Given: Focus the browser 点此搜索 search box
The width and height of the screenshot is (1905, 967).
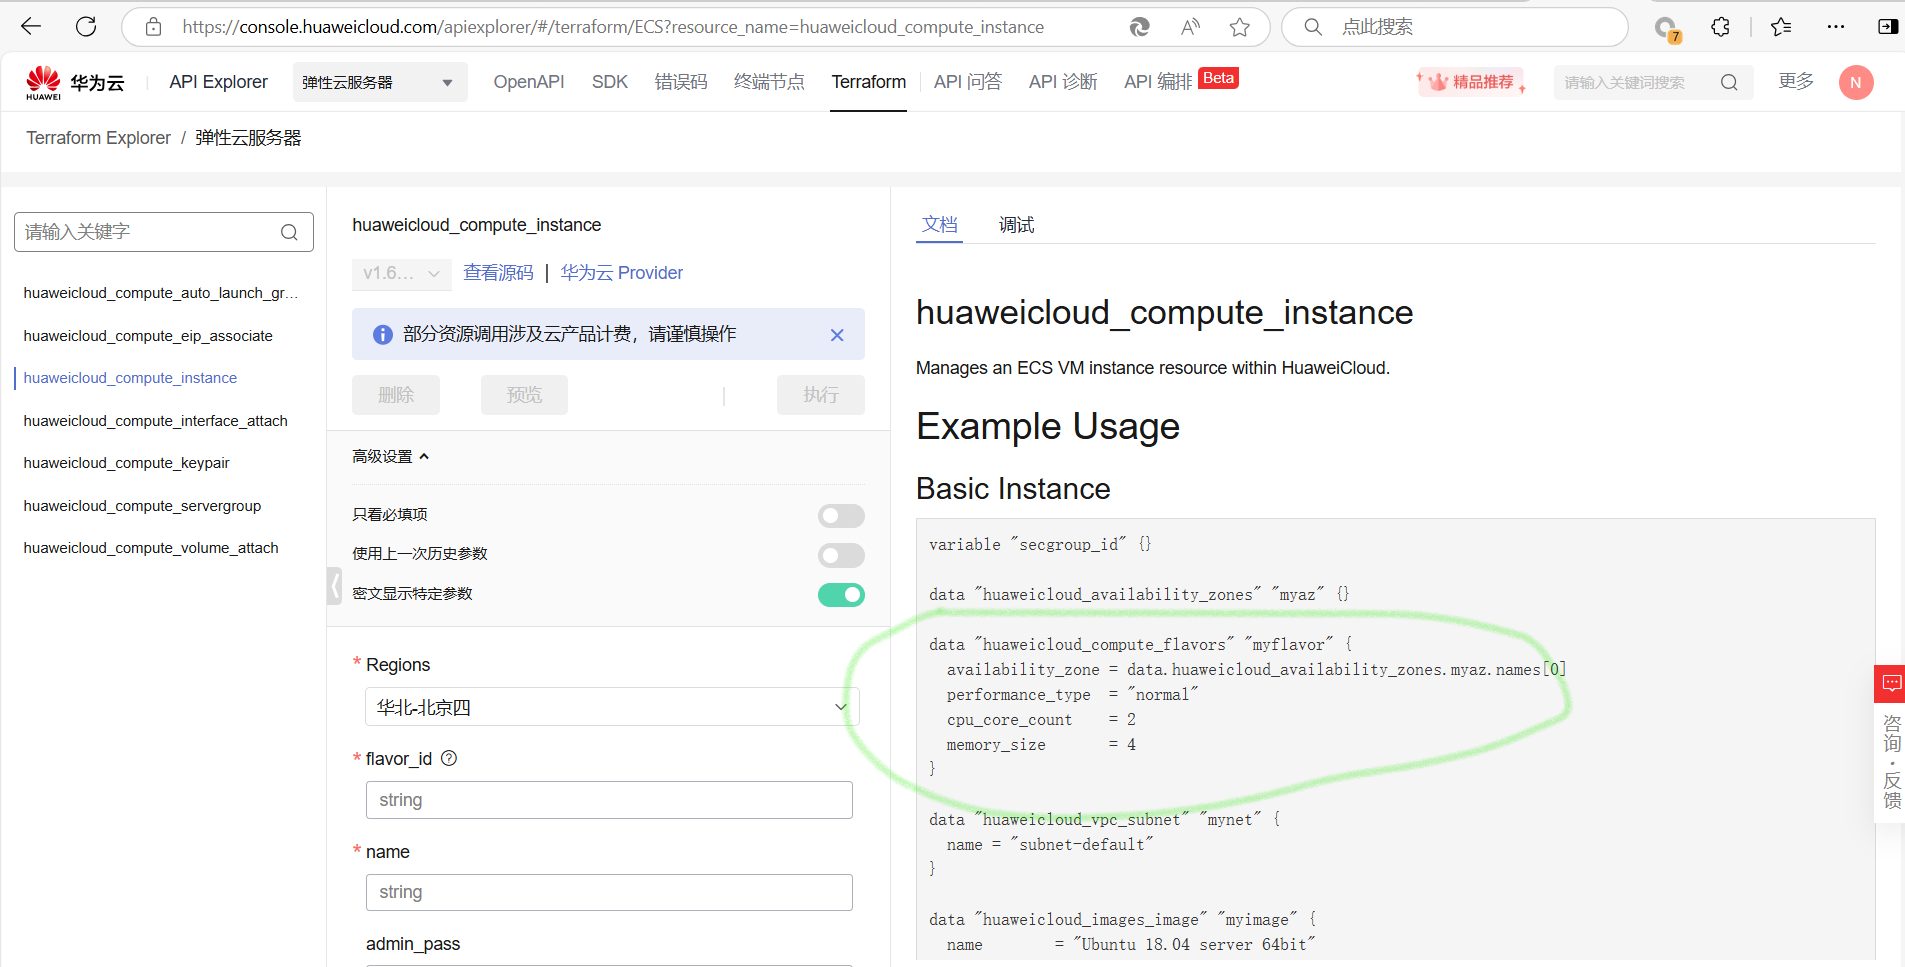Looking at the screenshot, I should [1455, 27].
